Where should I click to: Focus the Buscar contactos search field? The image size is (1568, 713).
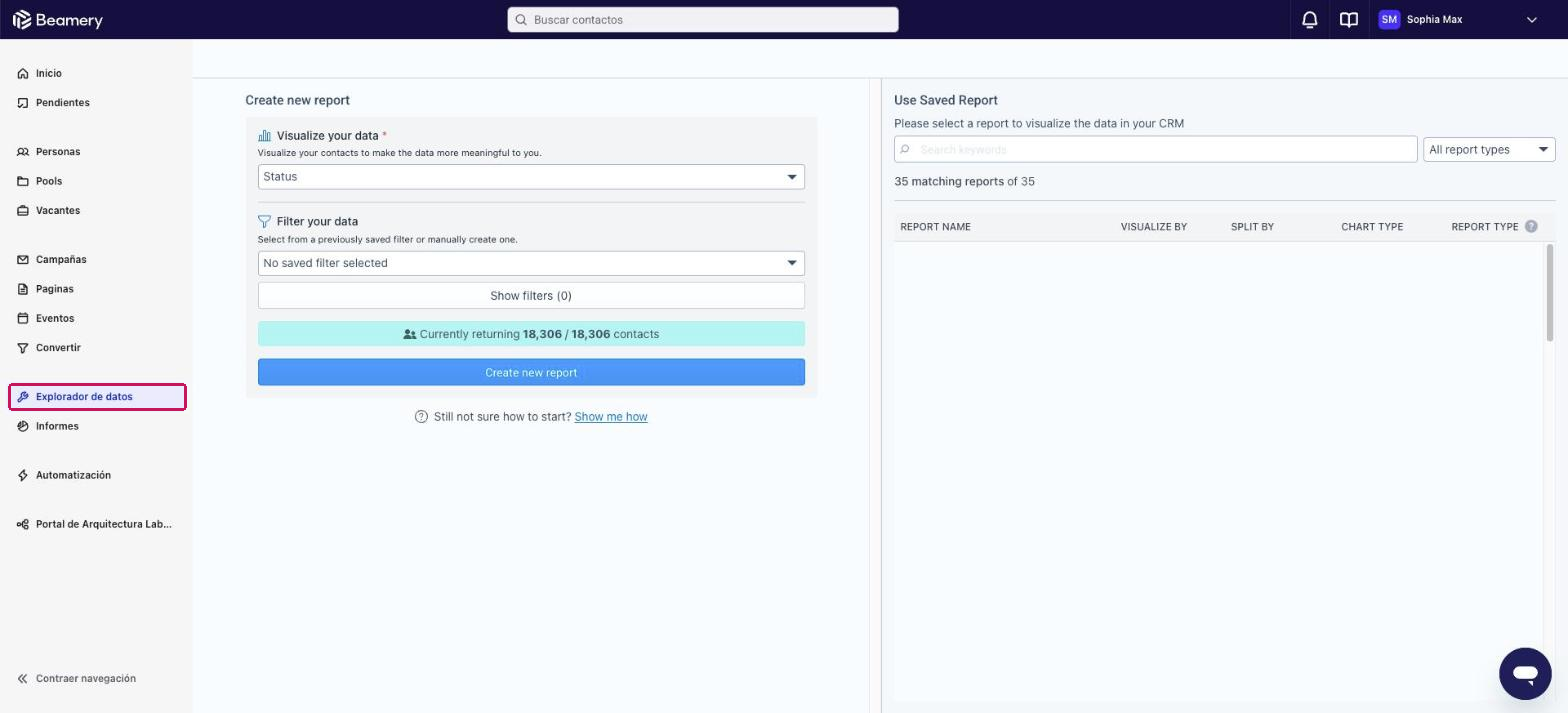point(702,20)
